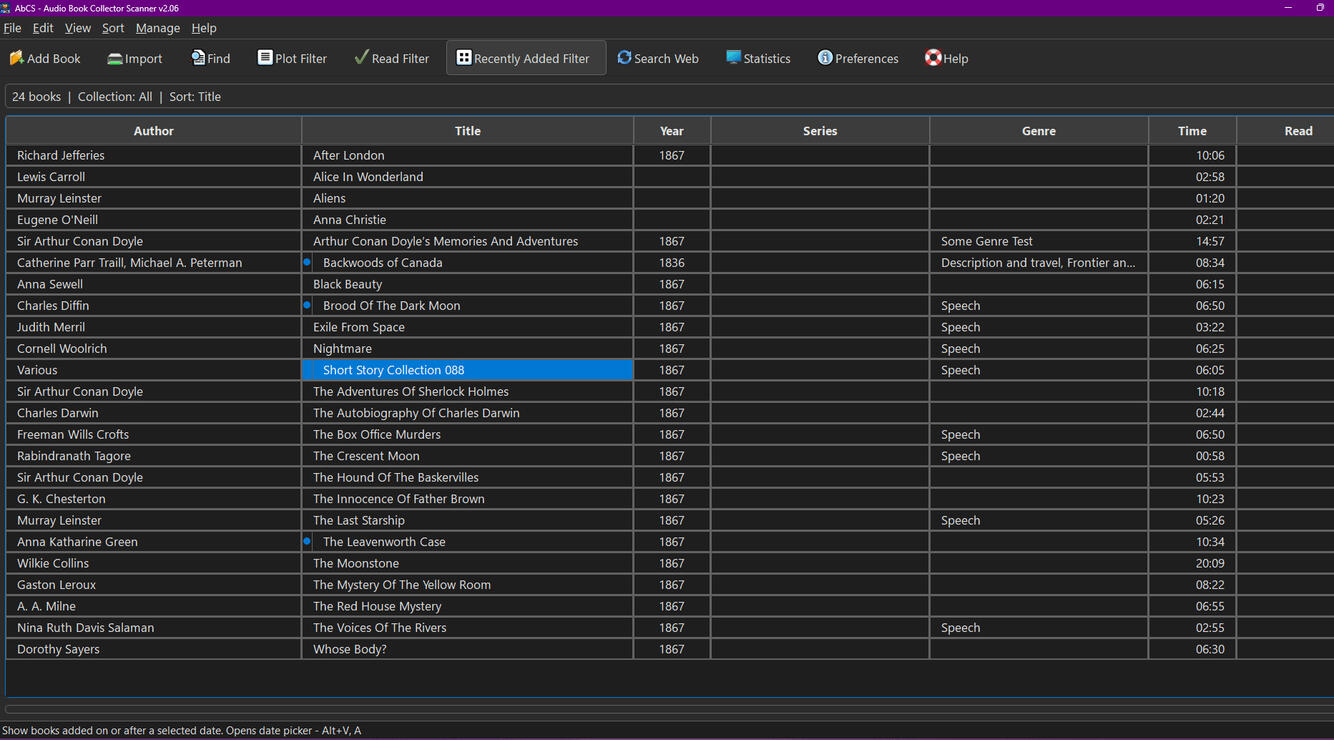
Task: Click the blue dot beside Backwoods Of Canada
Action: [x=308, y=262]
